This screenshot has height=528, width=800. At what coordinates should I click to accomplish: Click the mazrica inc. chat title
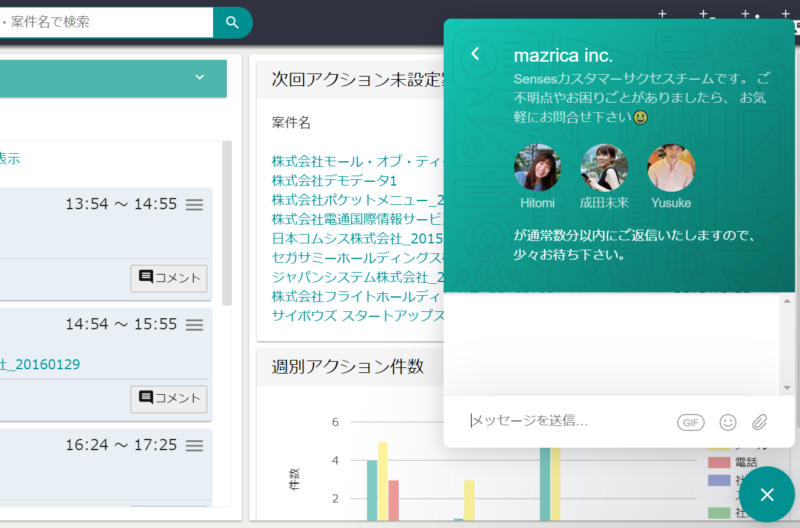[x=563, y=55]
